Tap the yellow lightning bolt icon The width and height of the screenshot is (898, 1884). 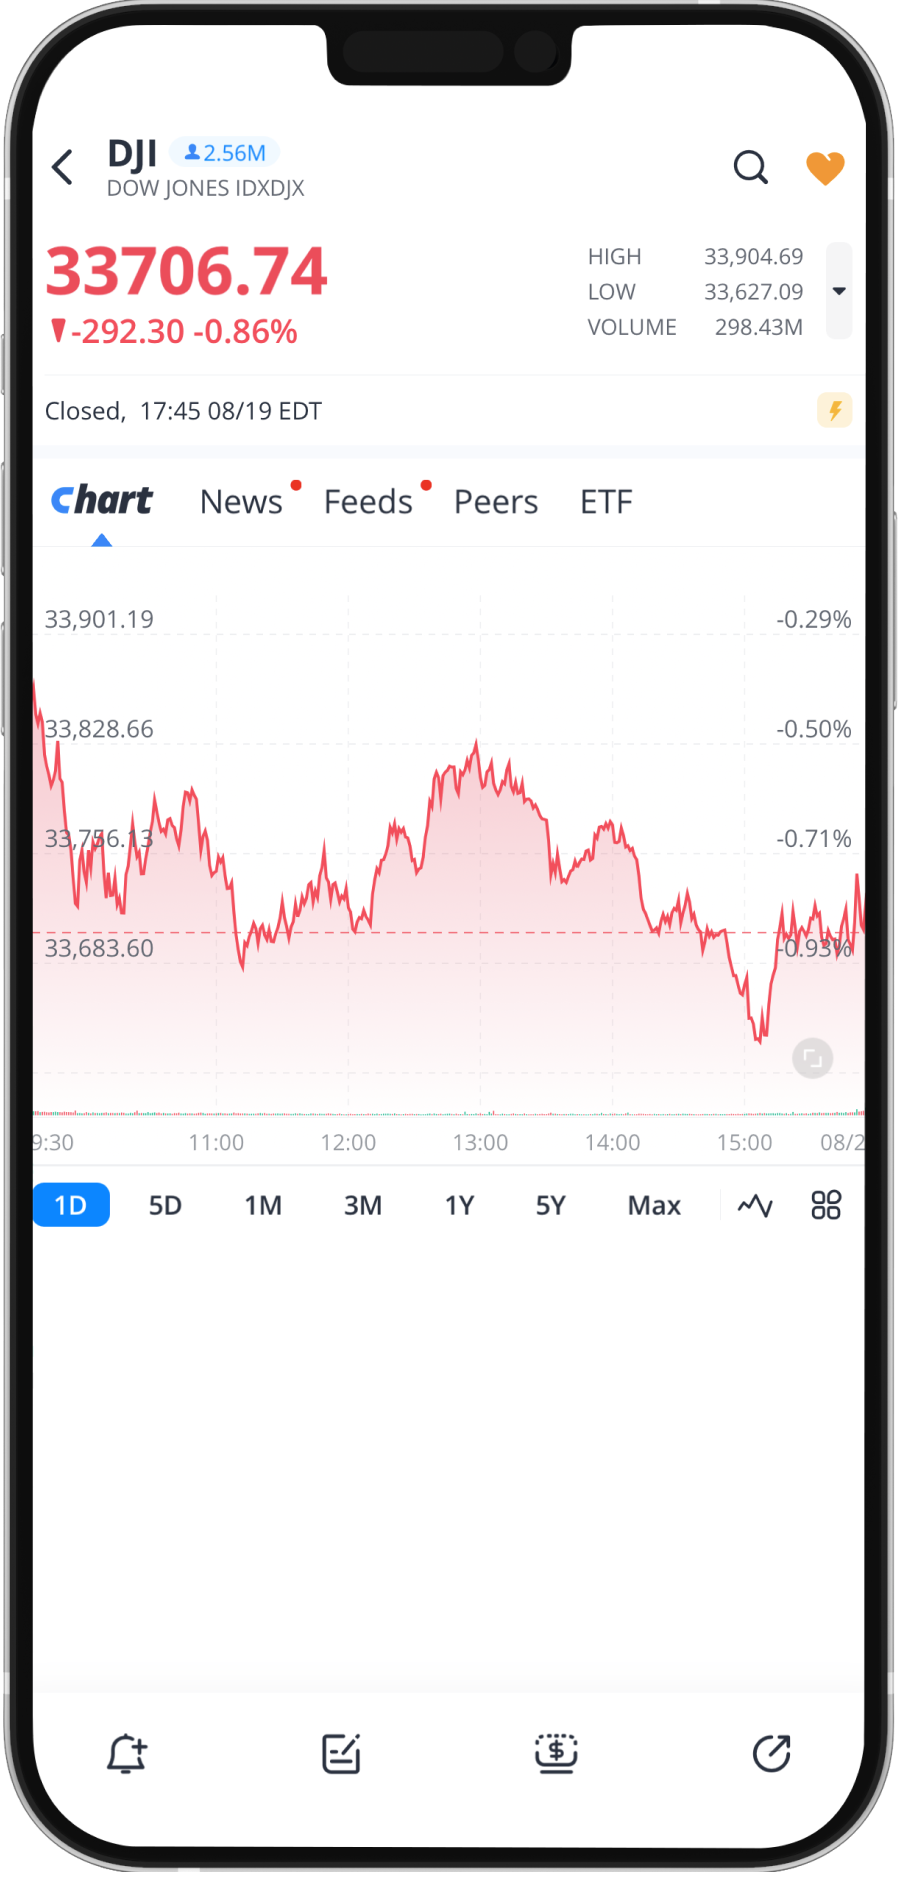point(835,410)
